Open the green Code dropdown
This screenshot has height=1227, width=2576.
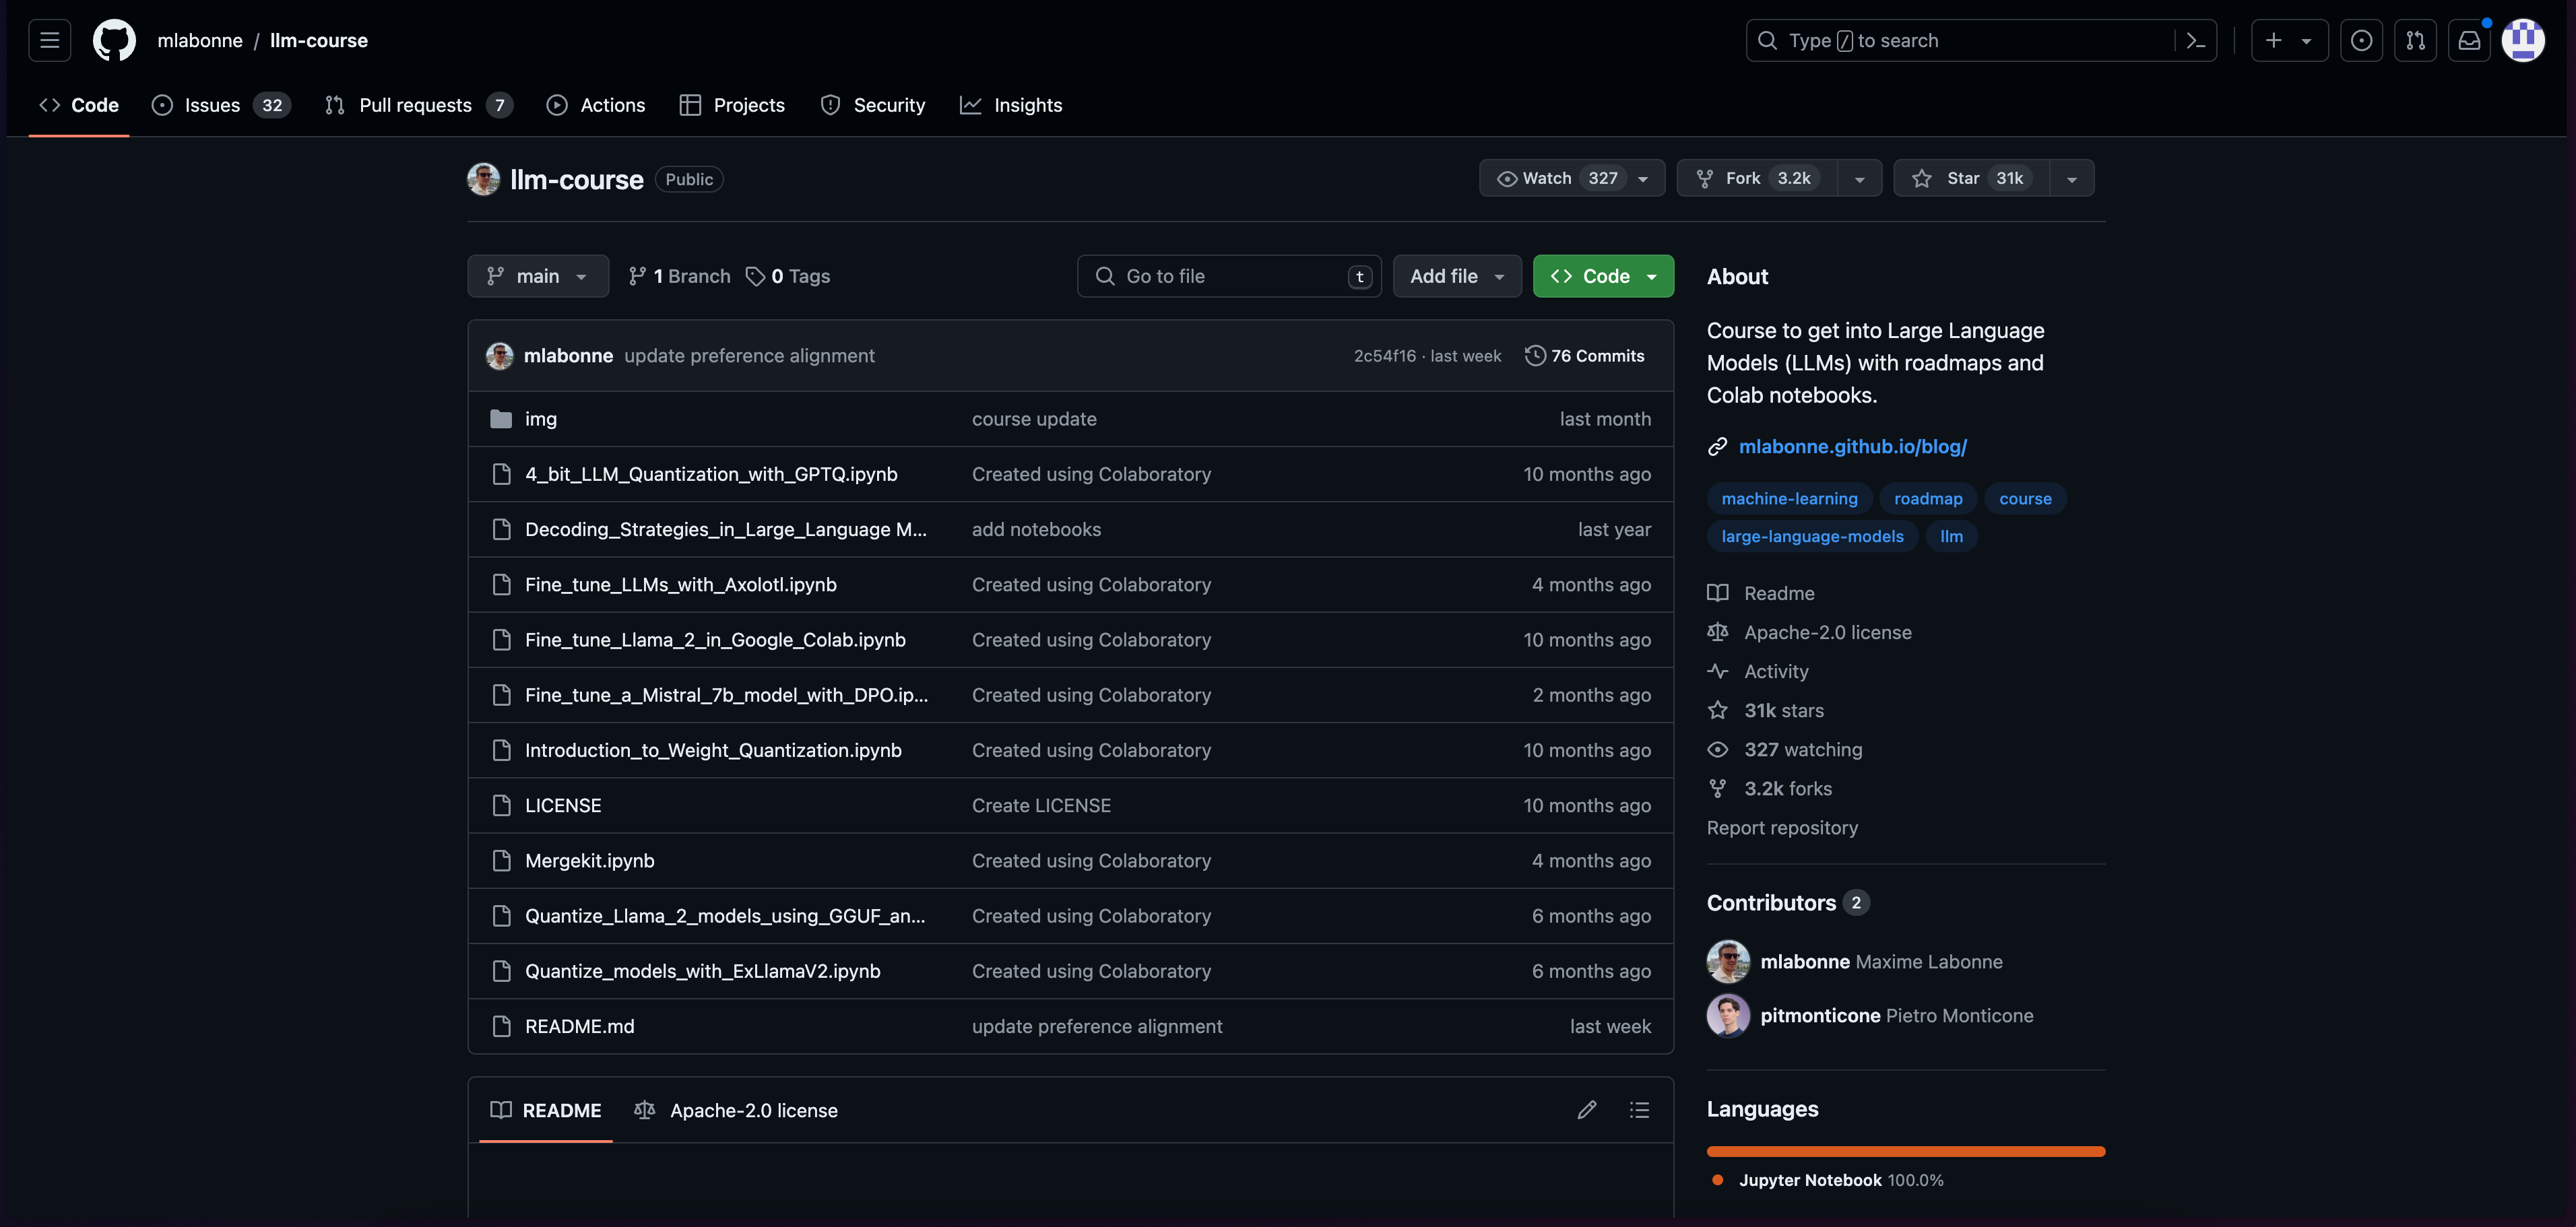tap(1603, 276)
